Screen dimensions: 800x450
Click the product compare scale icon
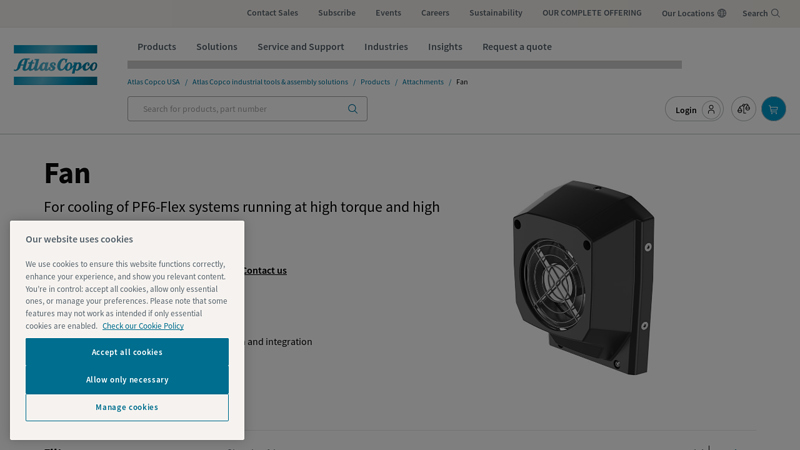coord(743,109)
